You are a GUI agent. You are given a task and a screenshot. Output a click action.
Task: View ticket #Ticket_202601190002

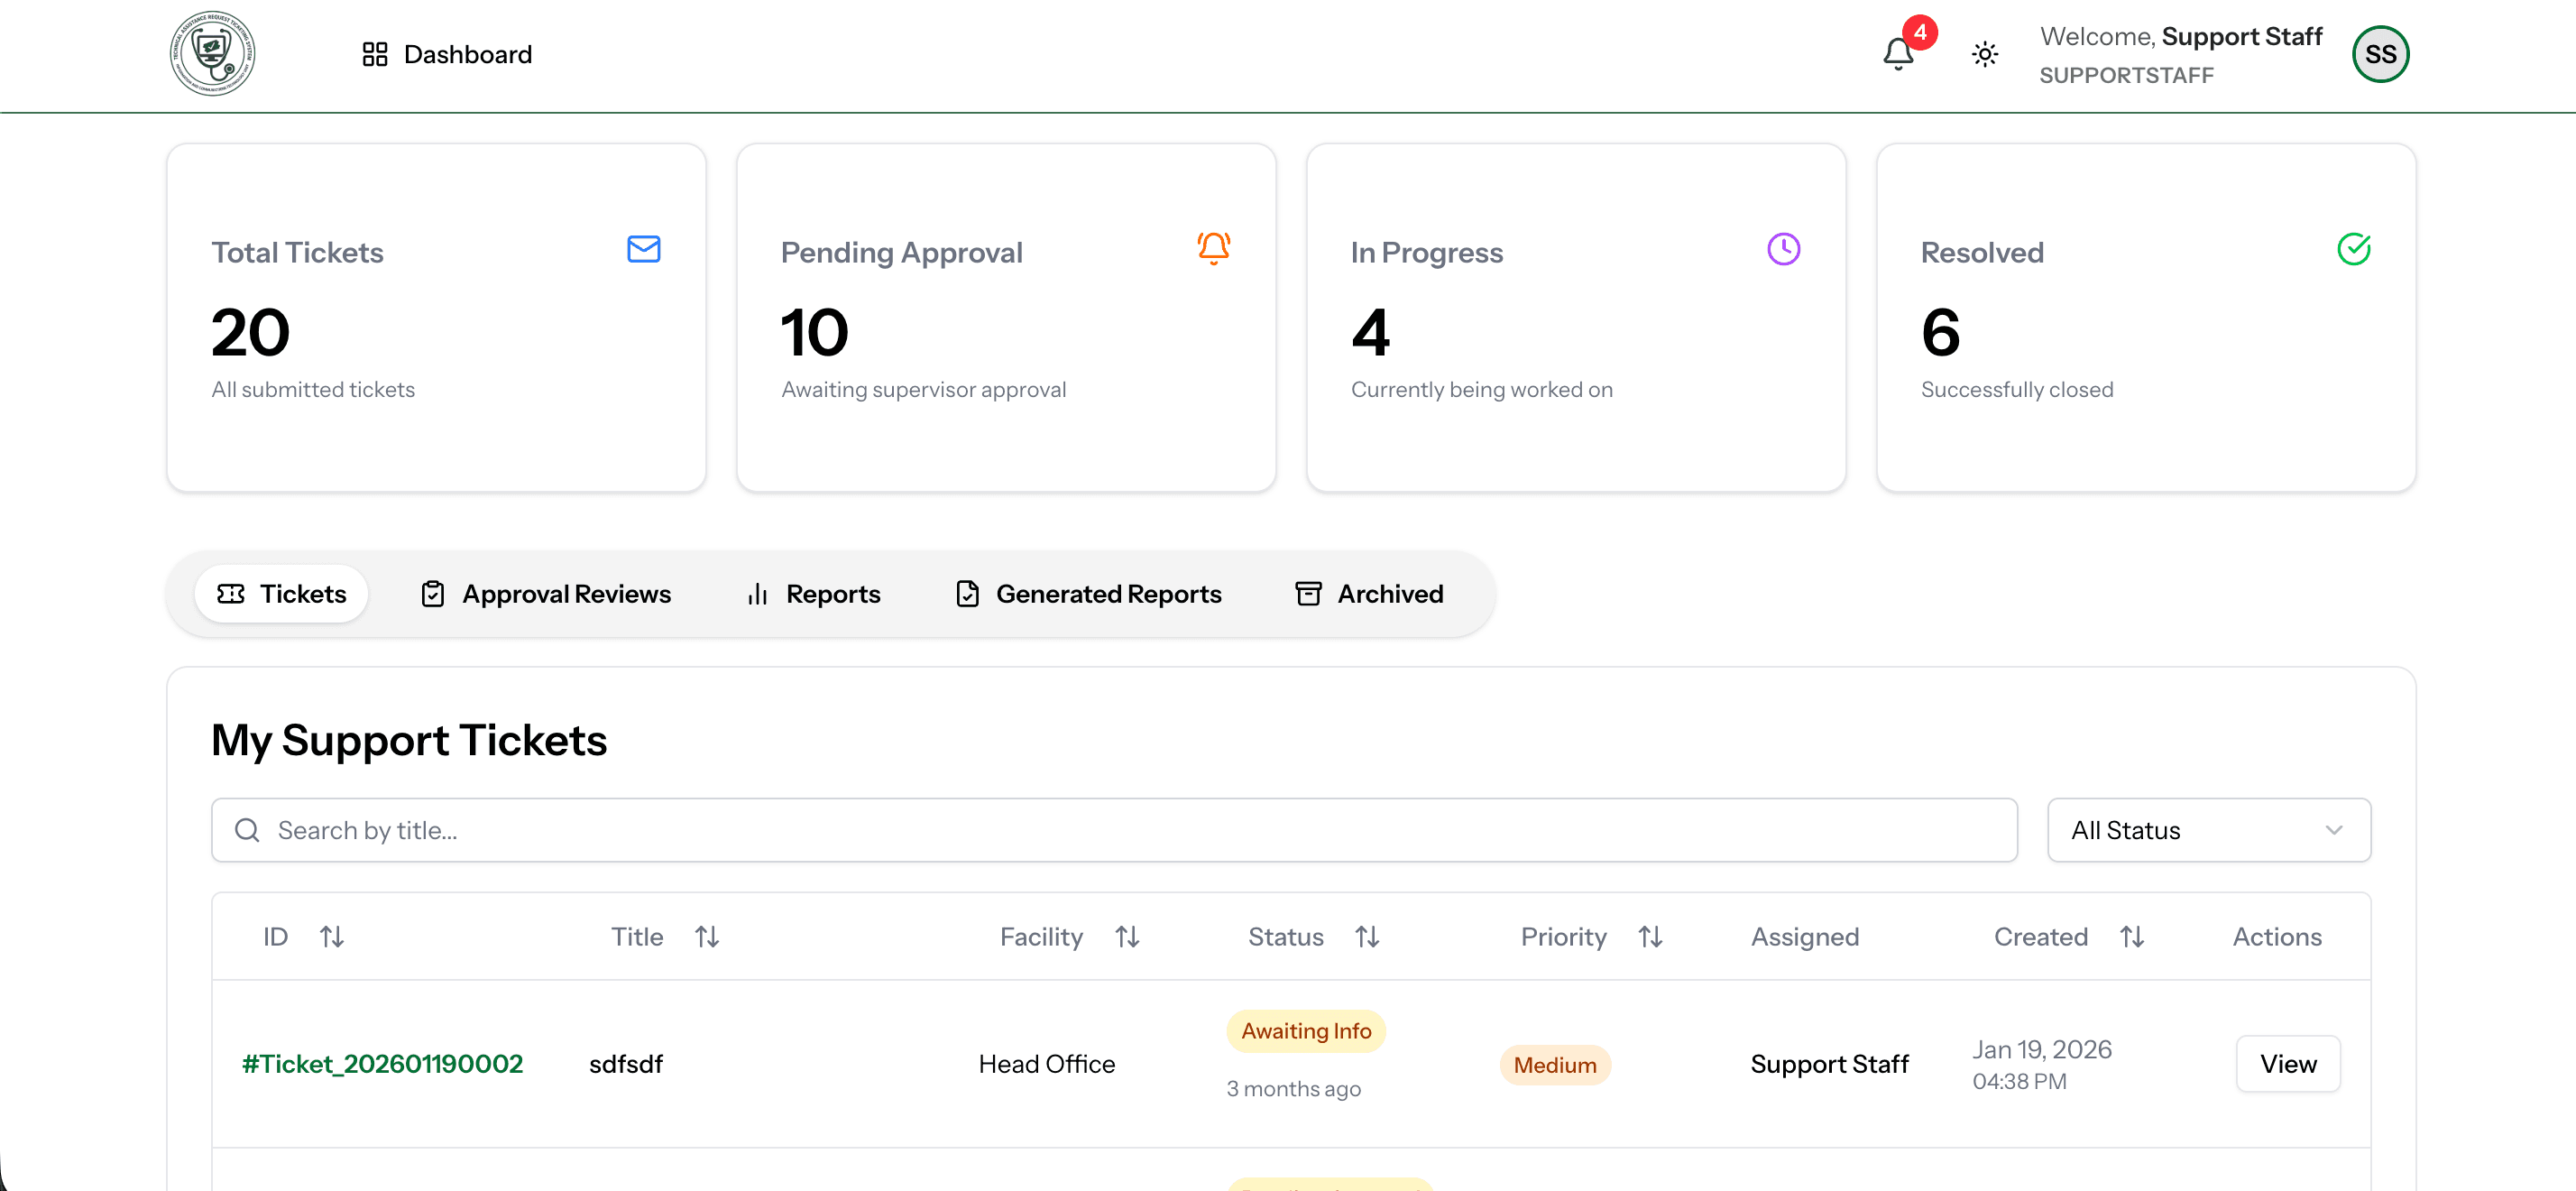(x=2288, y=1064)
